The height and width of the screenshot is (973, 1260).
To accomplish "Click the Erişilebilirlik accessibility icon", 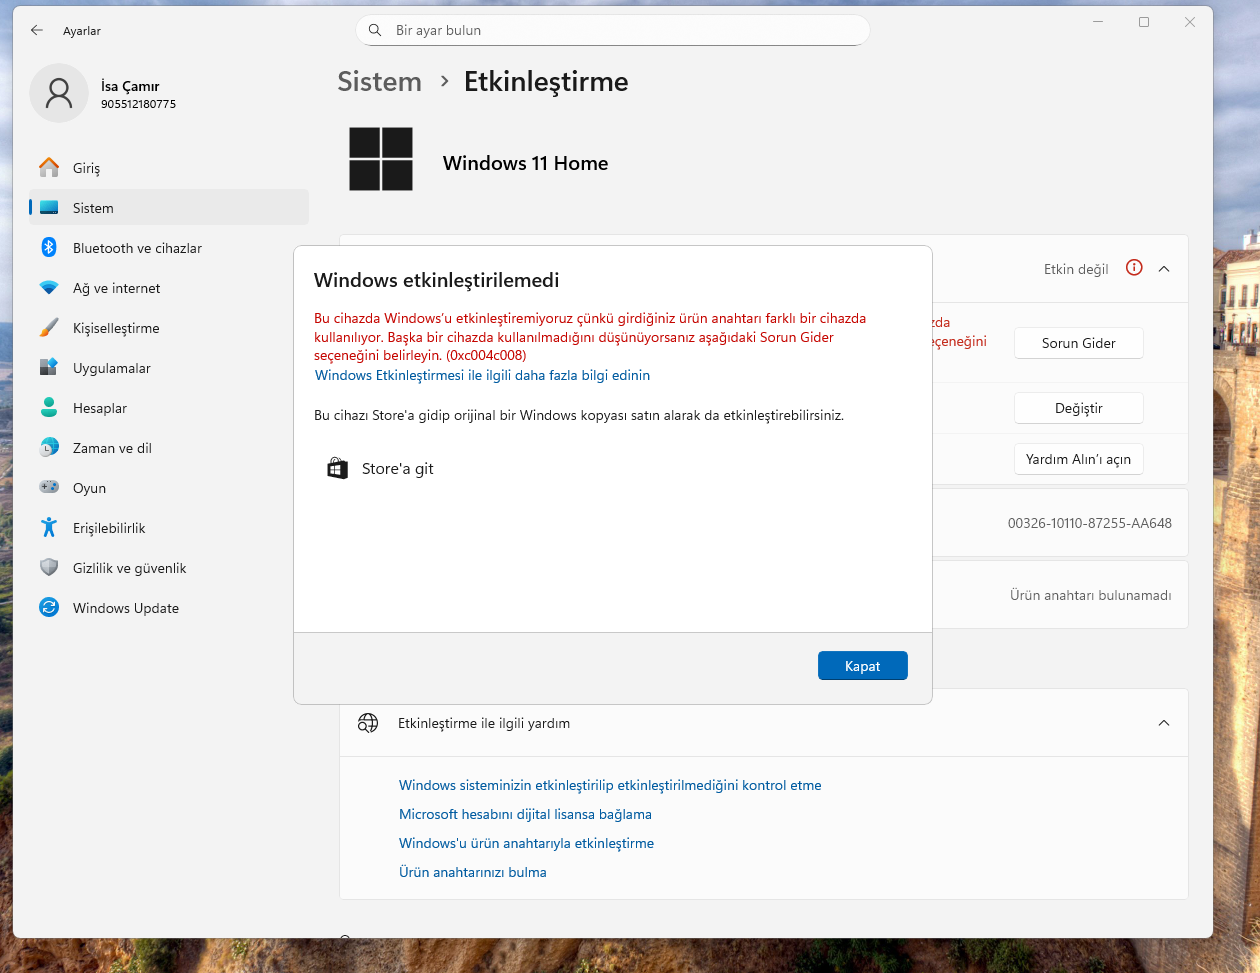I will (x=49, y=528).
